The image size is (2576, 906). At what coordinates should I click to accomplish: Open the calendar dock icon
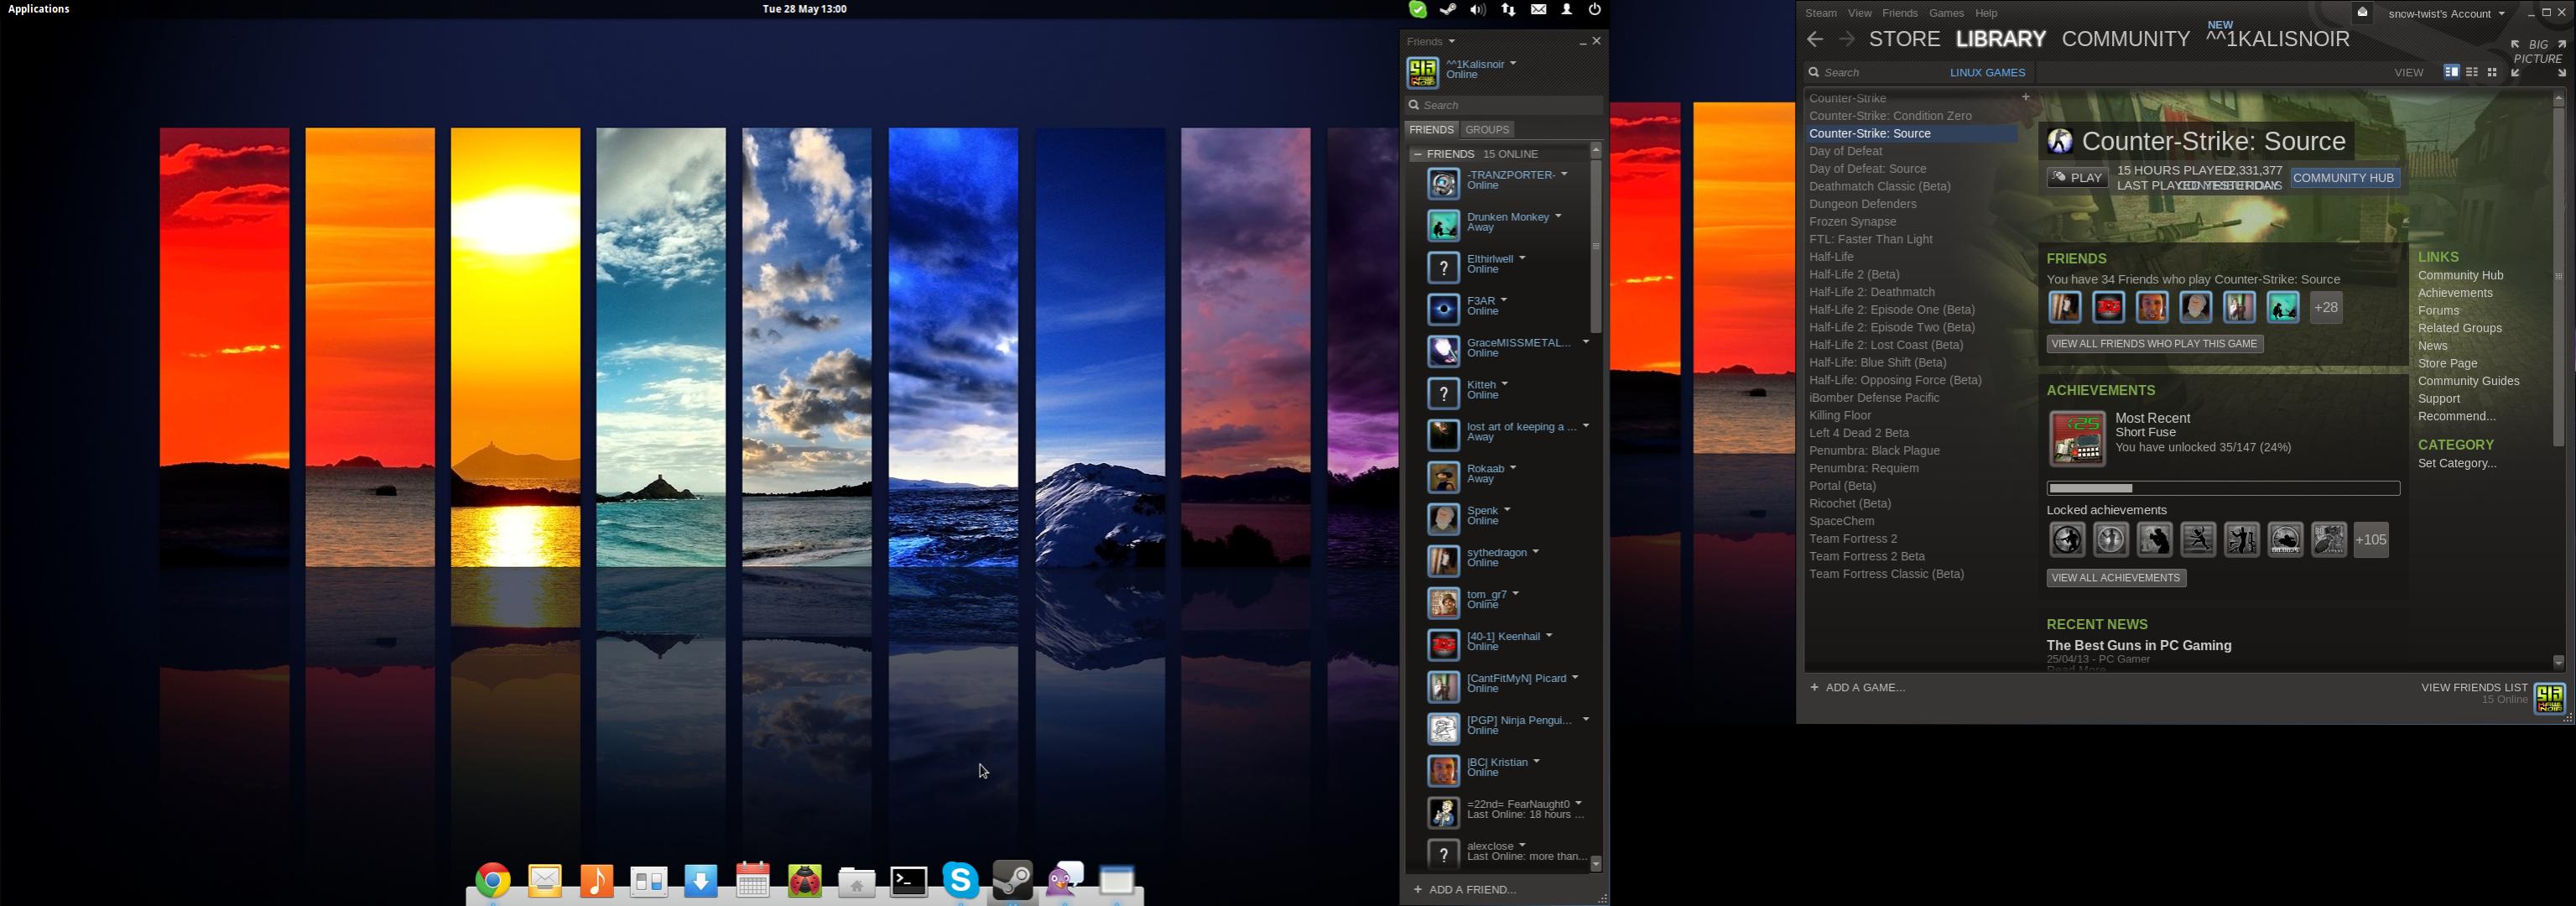[x=752, y=880]
